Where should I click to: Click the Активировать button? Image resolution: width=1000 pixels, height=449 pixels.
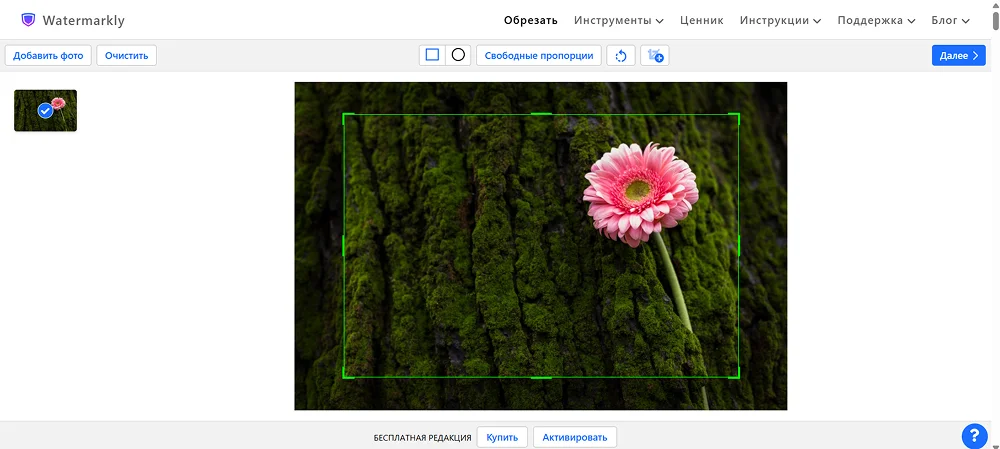(x=575, y=437)
